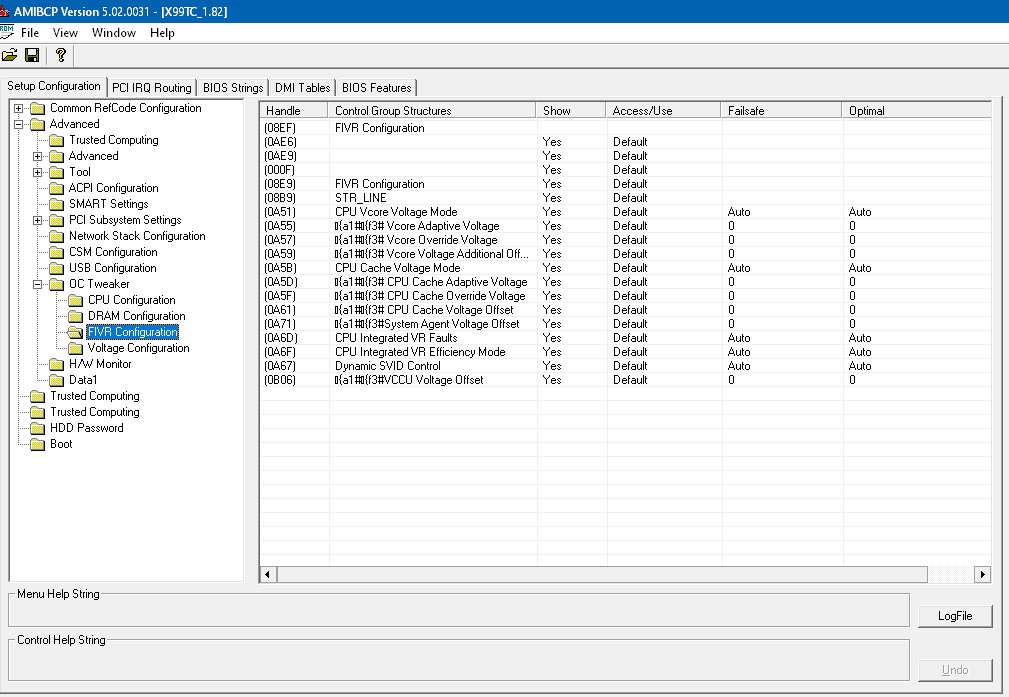The width and height of the screenshot is (1009, 697).
Task: Click the folder icon beside ACPI Configuration
Action: click(57, 188)
